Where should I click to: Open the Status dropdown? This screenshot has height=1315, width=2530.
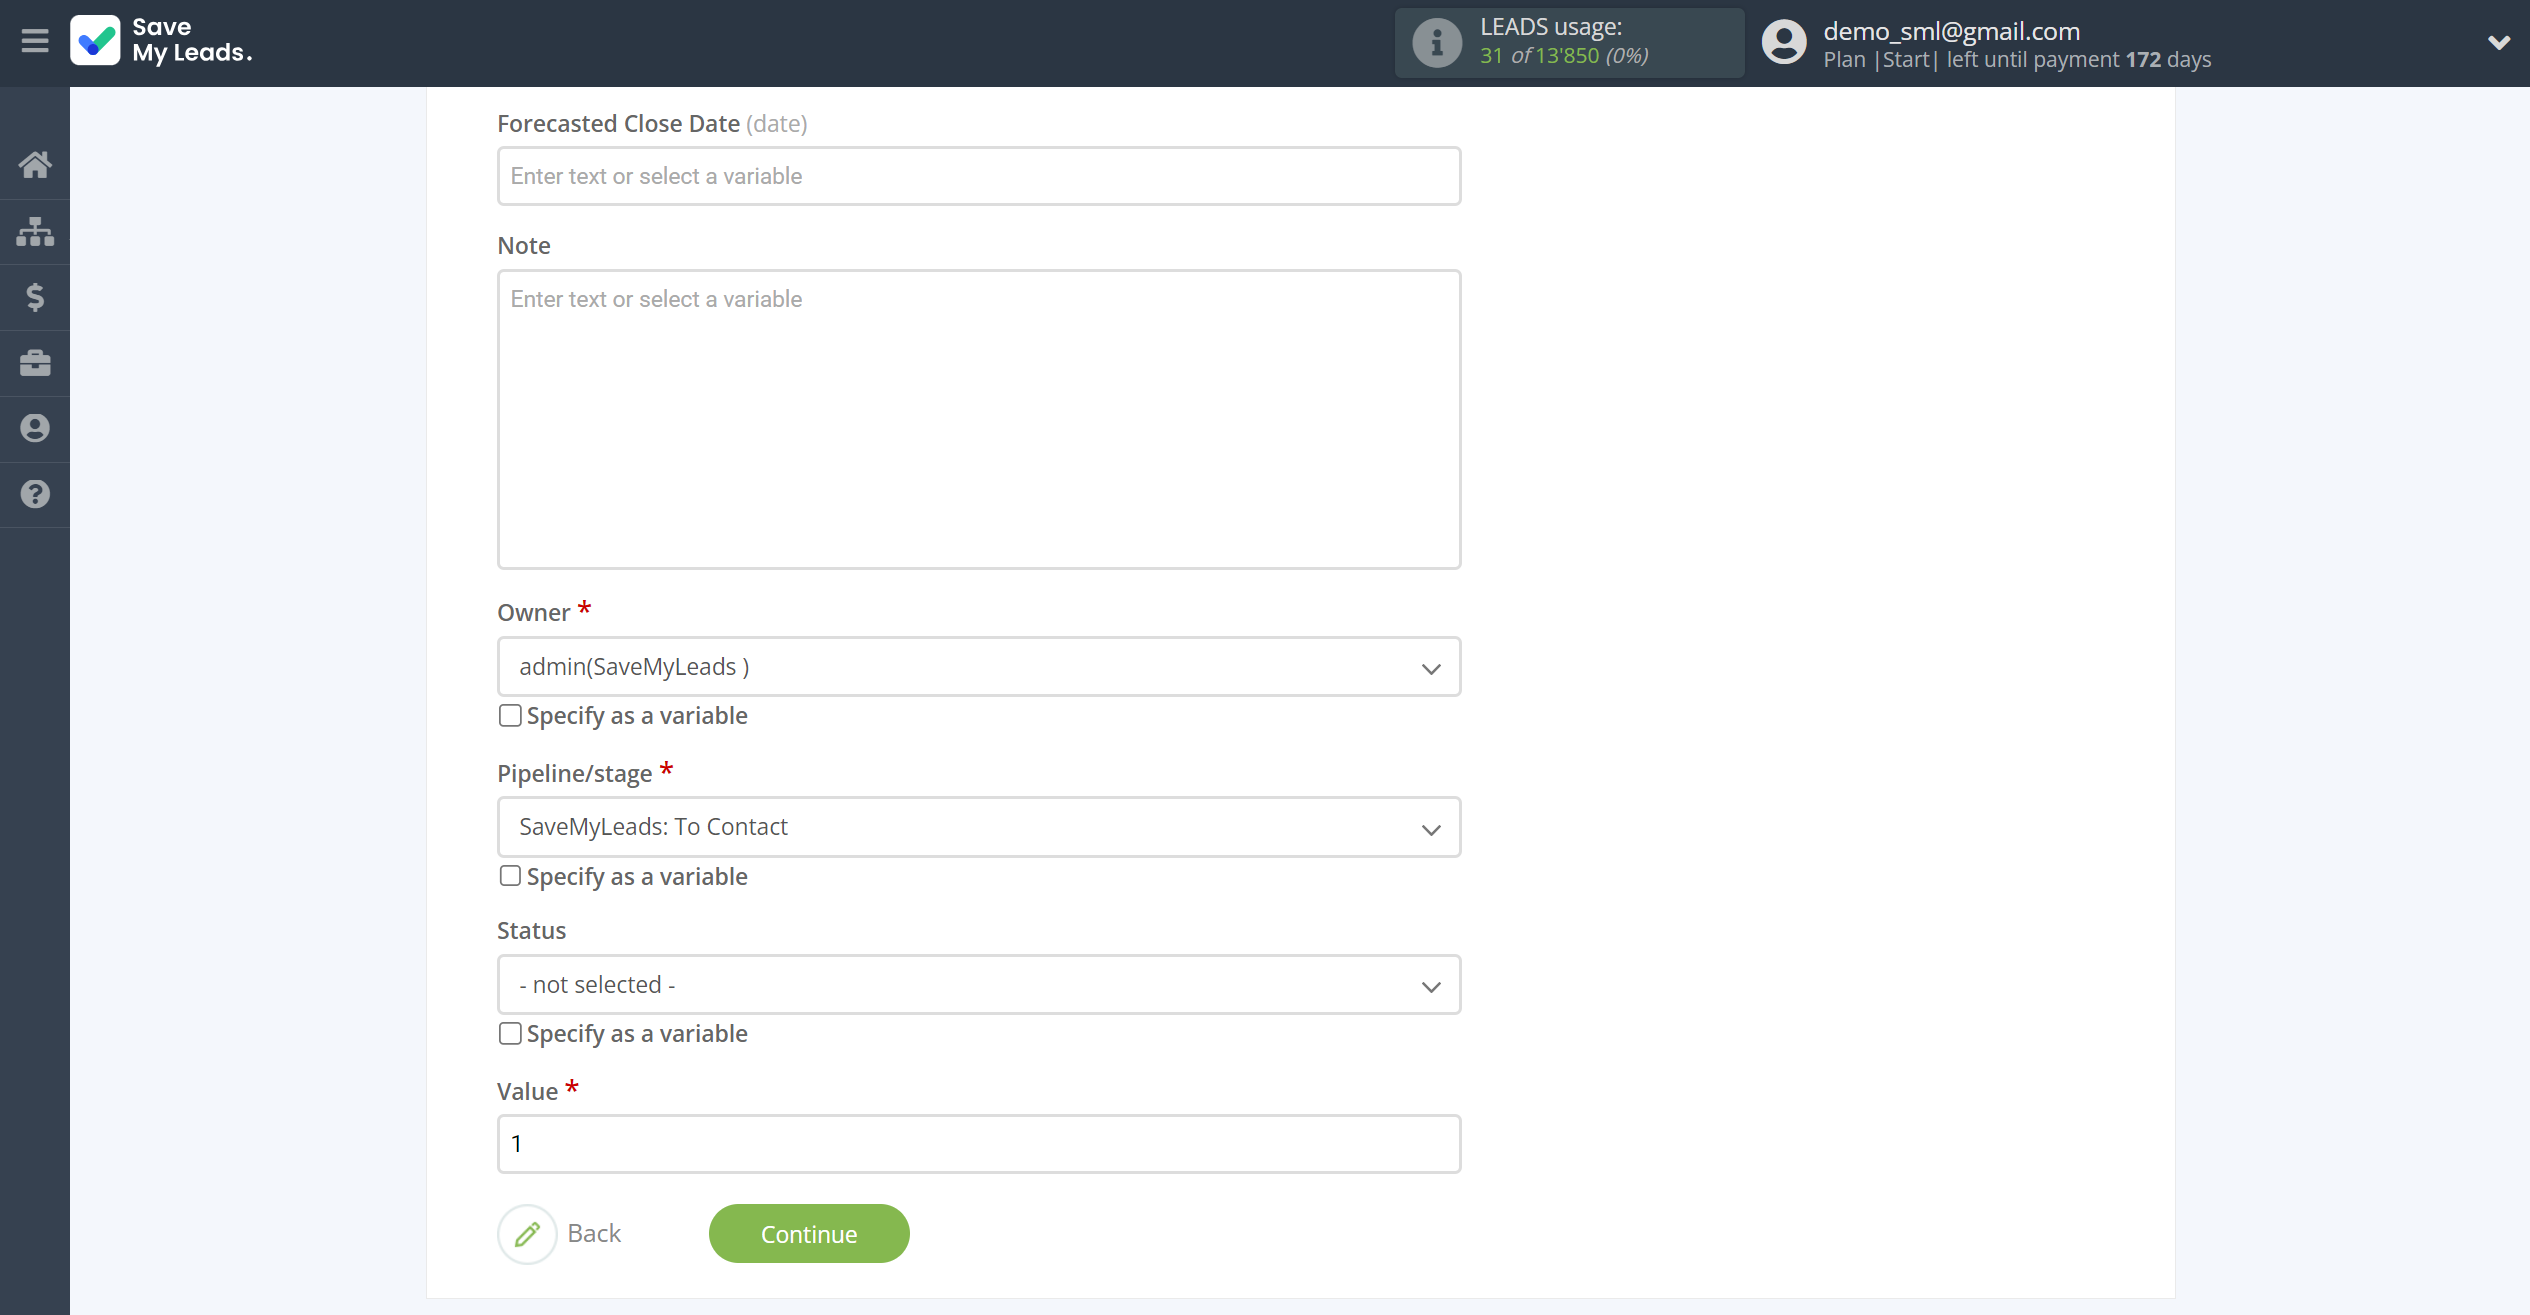979,985
